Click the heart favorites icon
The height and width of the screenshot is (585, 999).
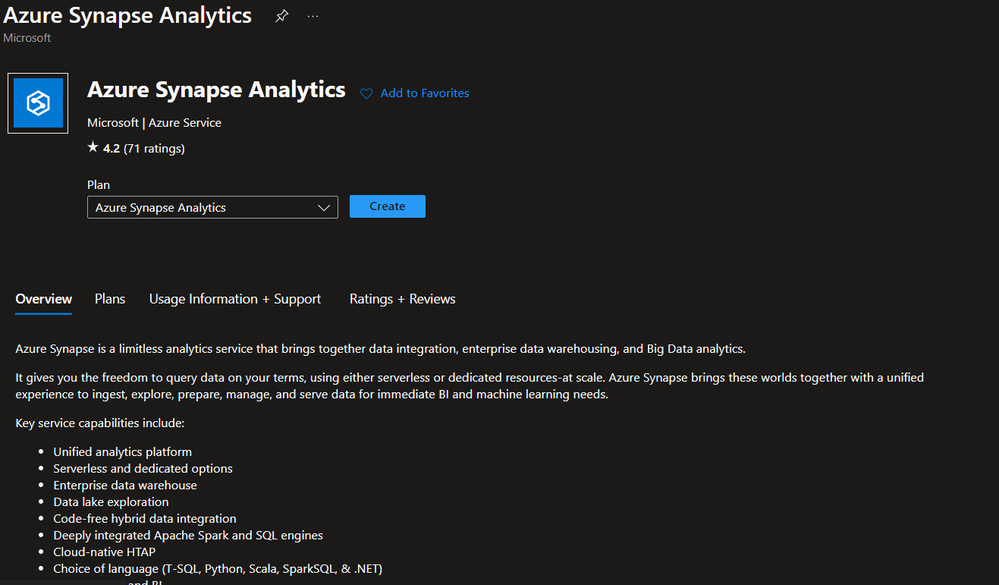click(x=366, y=94)
